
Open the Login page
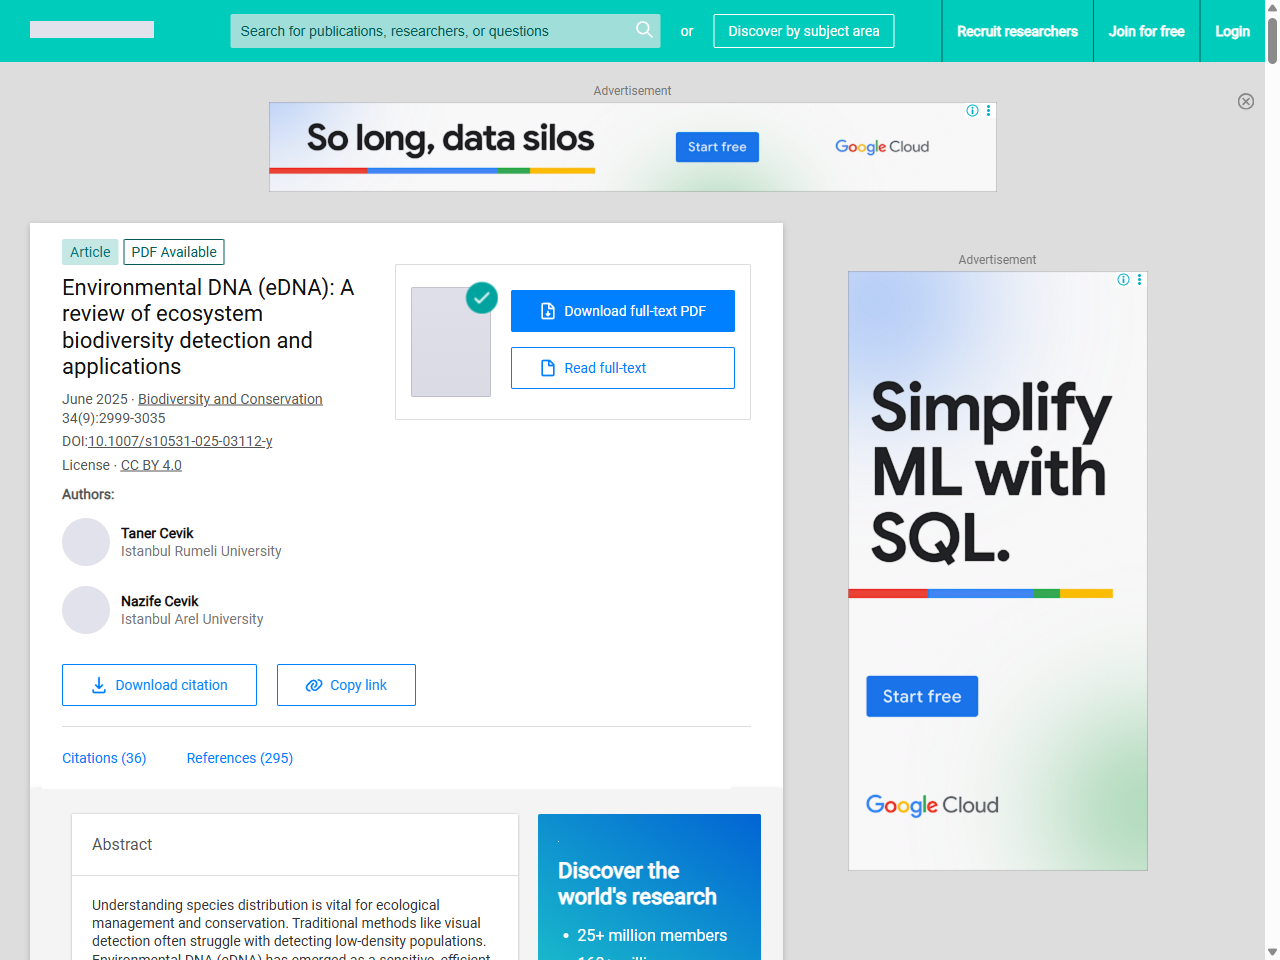[x=1232, y=31]
